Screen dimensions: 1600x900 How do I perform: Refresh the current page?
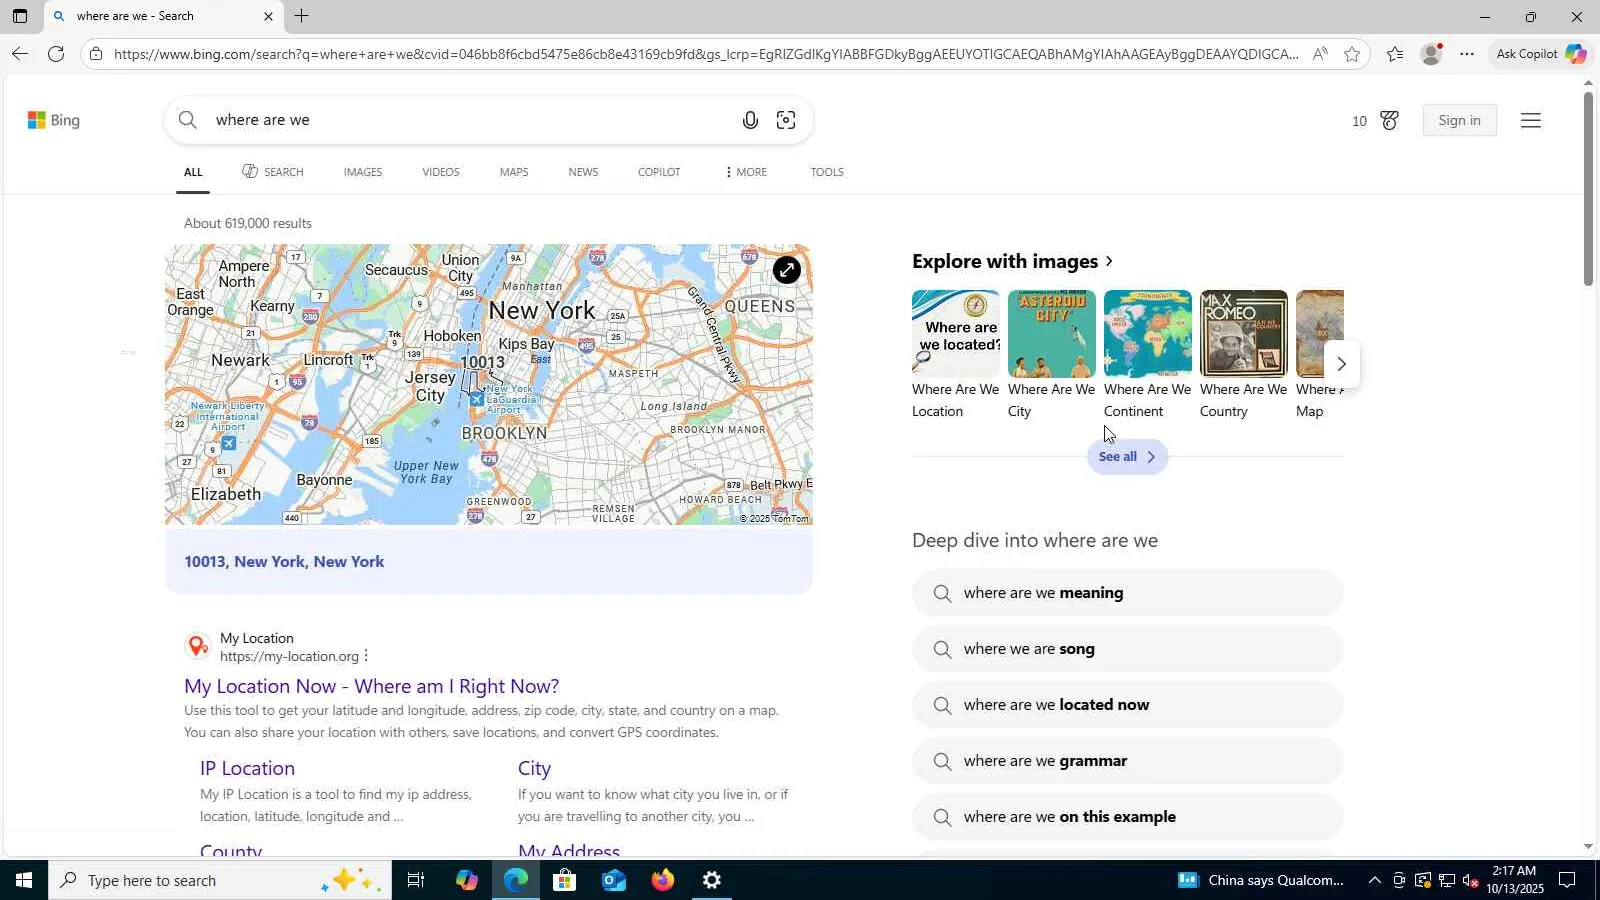(56, 54)
